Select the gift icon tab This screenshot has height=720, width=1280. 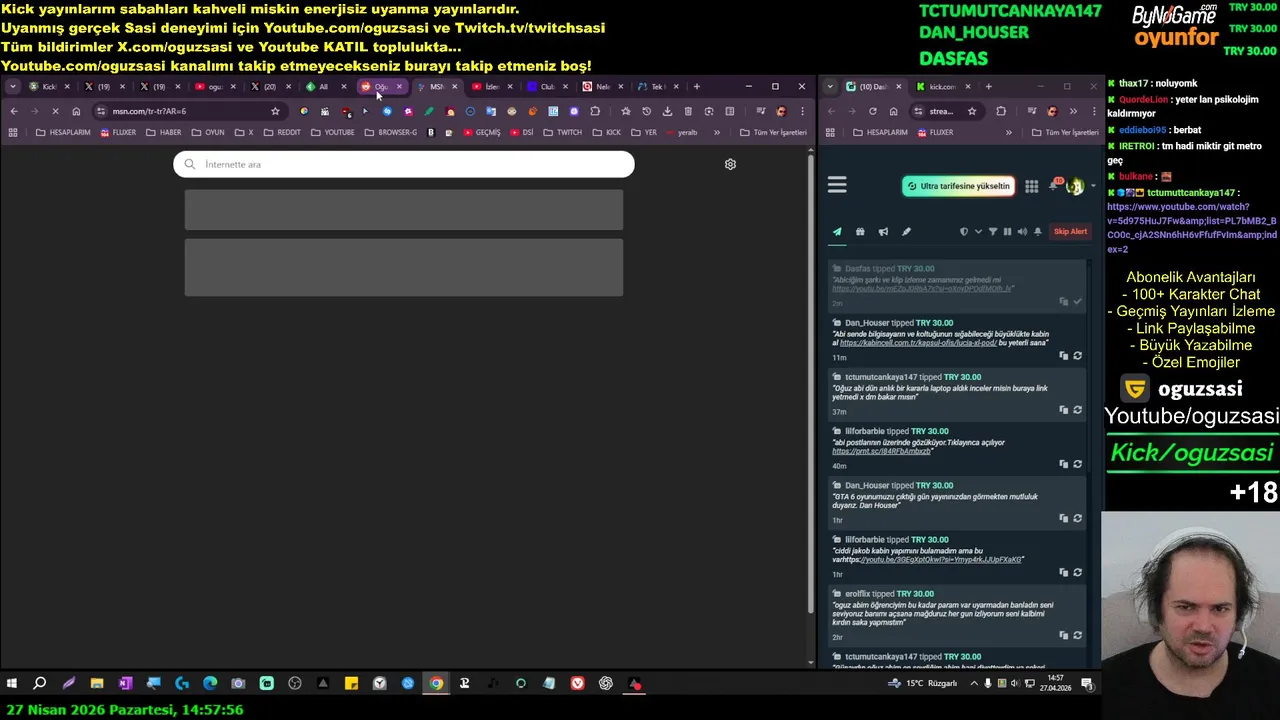[860, 232]
